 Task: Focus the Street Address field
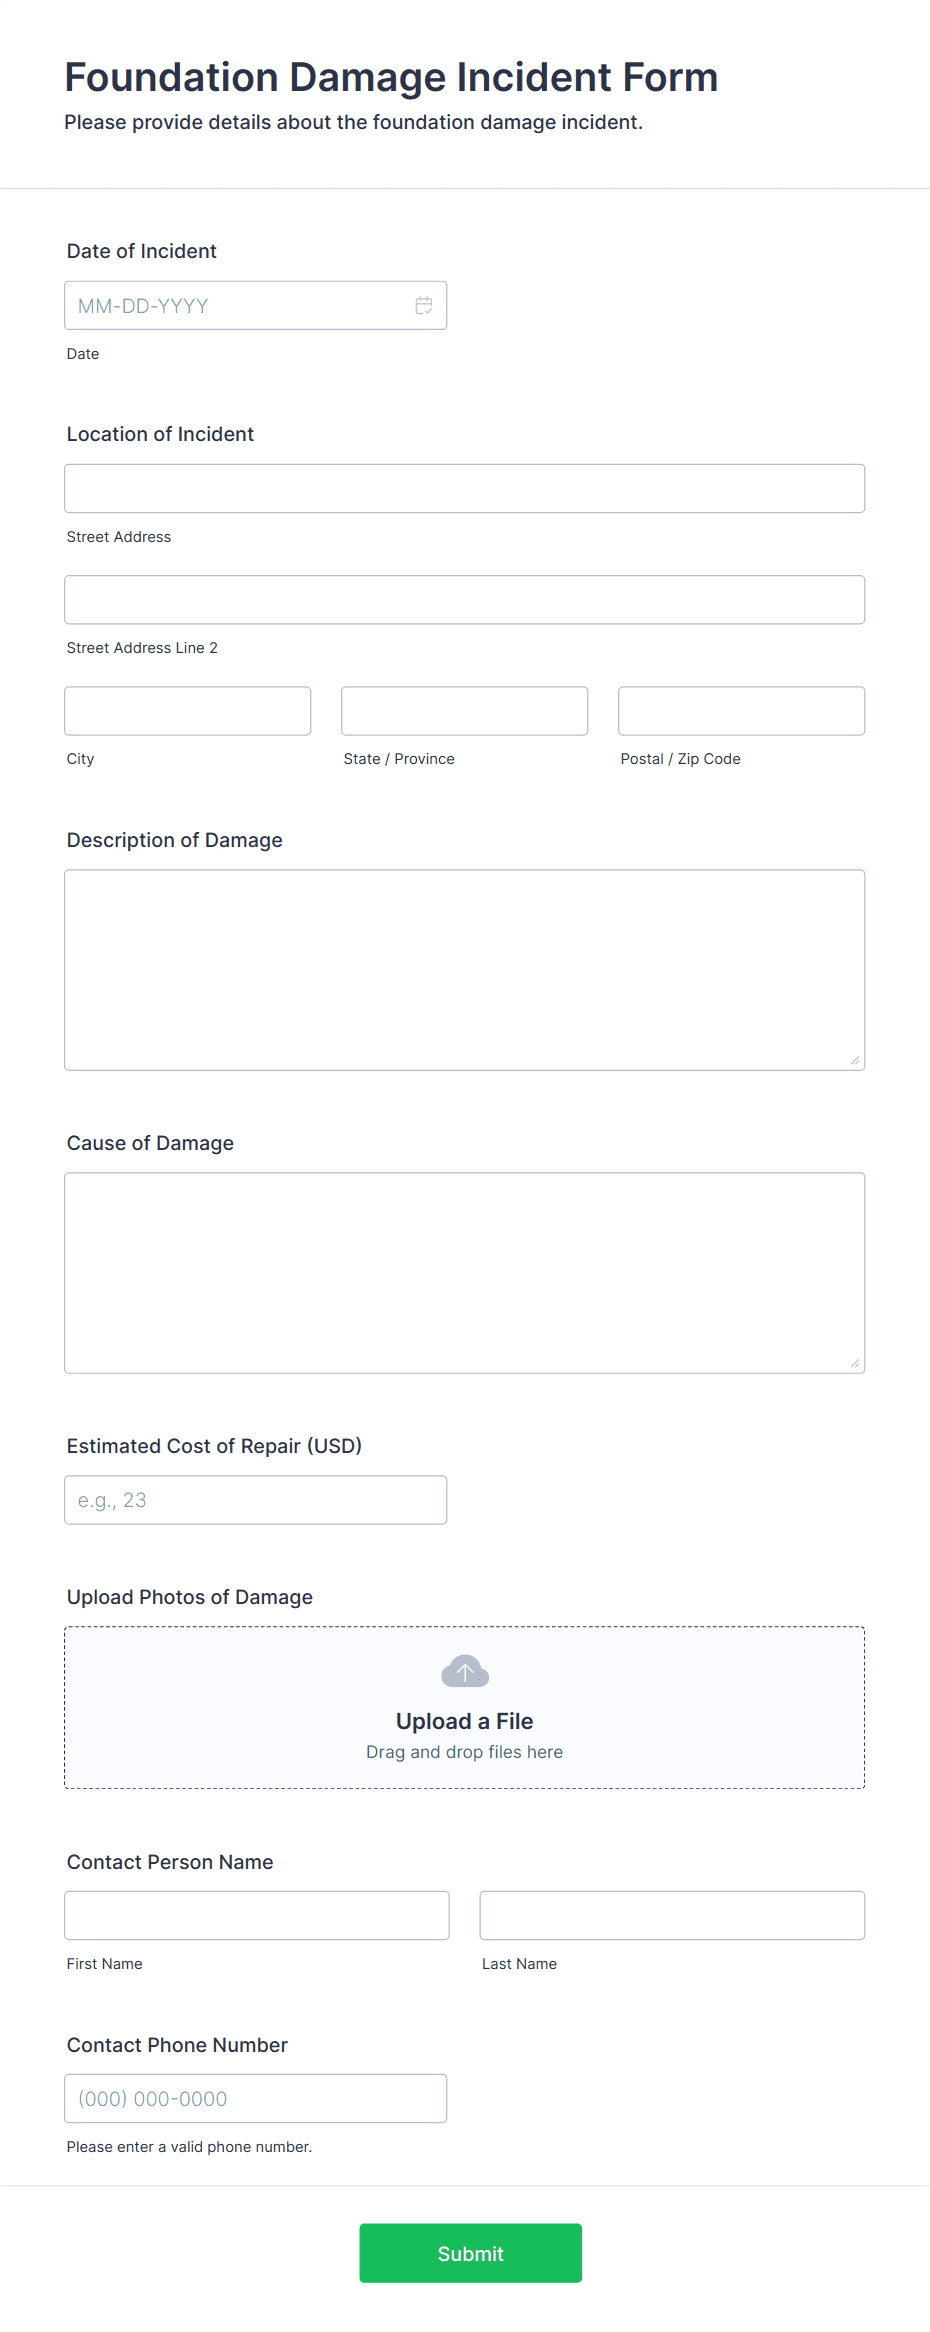pyautogui.click(x=465, y=489)
